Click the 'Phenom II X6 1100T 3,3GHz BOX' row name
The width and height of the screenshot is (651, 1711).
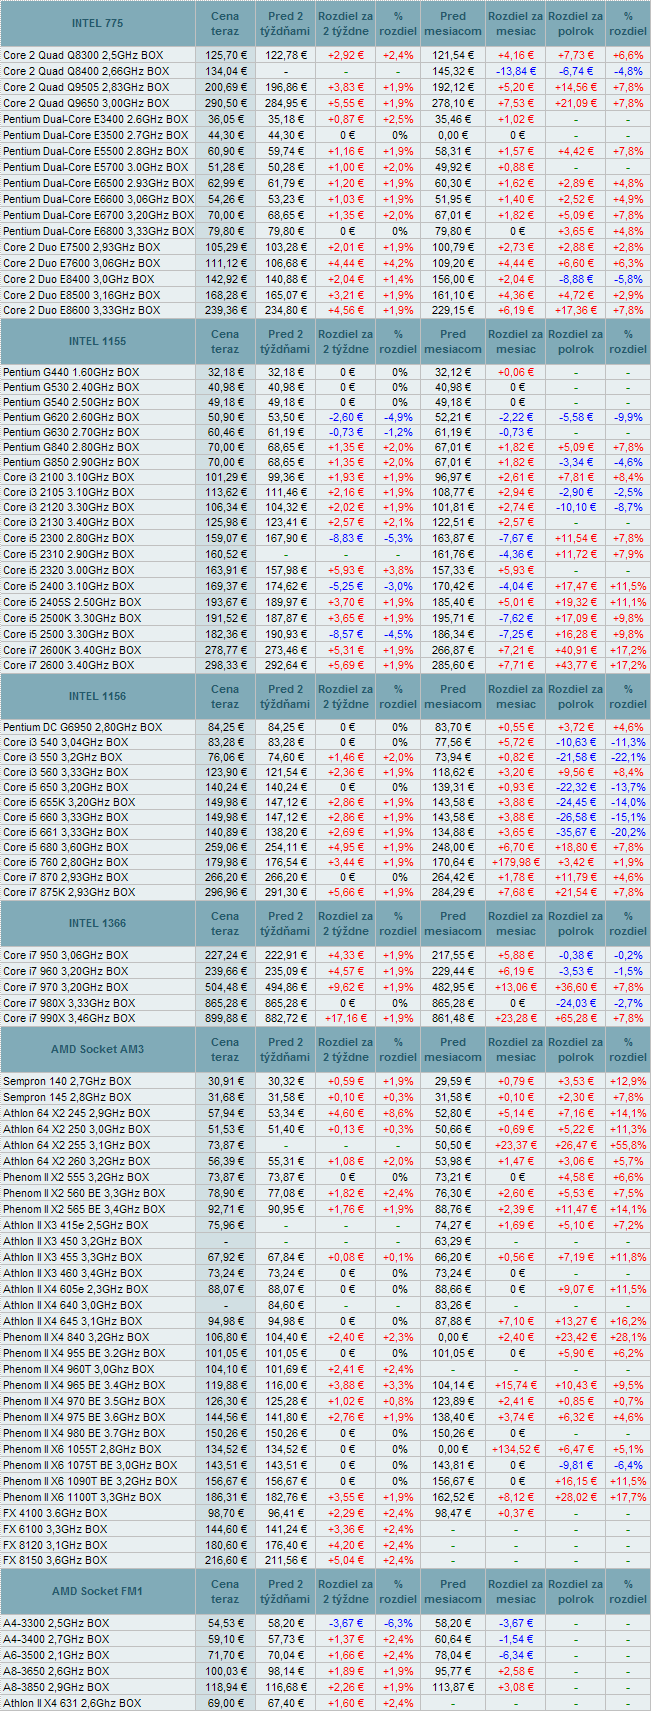(x=82, y=1498)
